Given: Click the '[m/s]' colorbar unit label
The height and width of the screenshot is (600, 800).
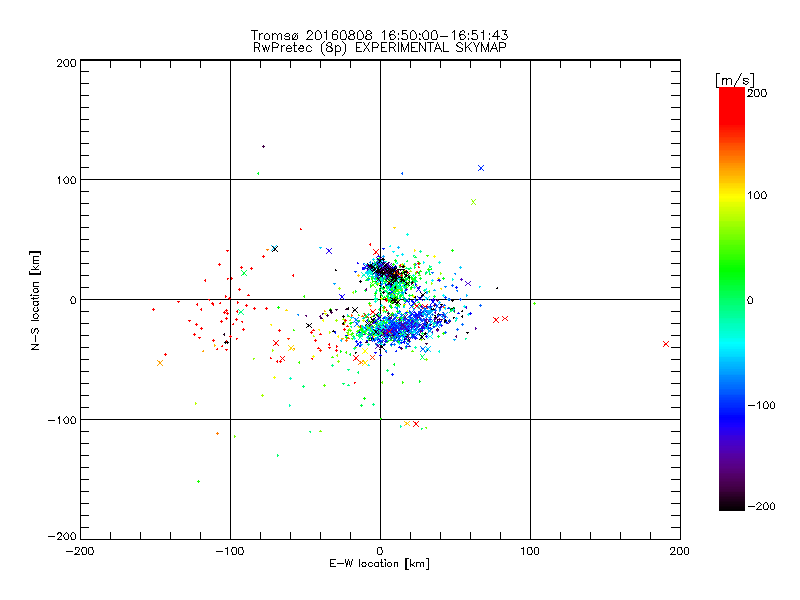Looking at the screenshot, I should (x=735, y=80).
